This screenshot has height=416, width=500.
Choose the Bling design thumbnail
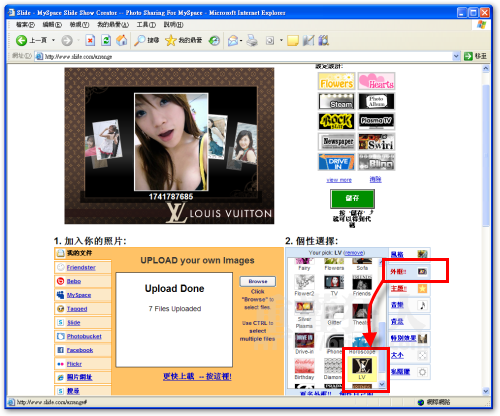(x=377, y=162)
